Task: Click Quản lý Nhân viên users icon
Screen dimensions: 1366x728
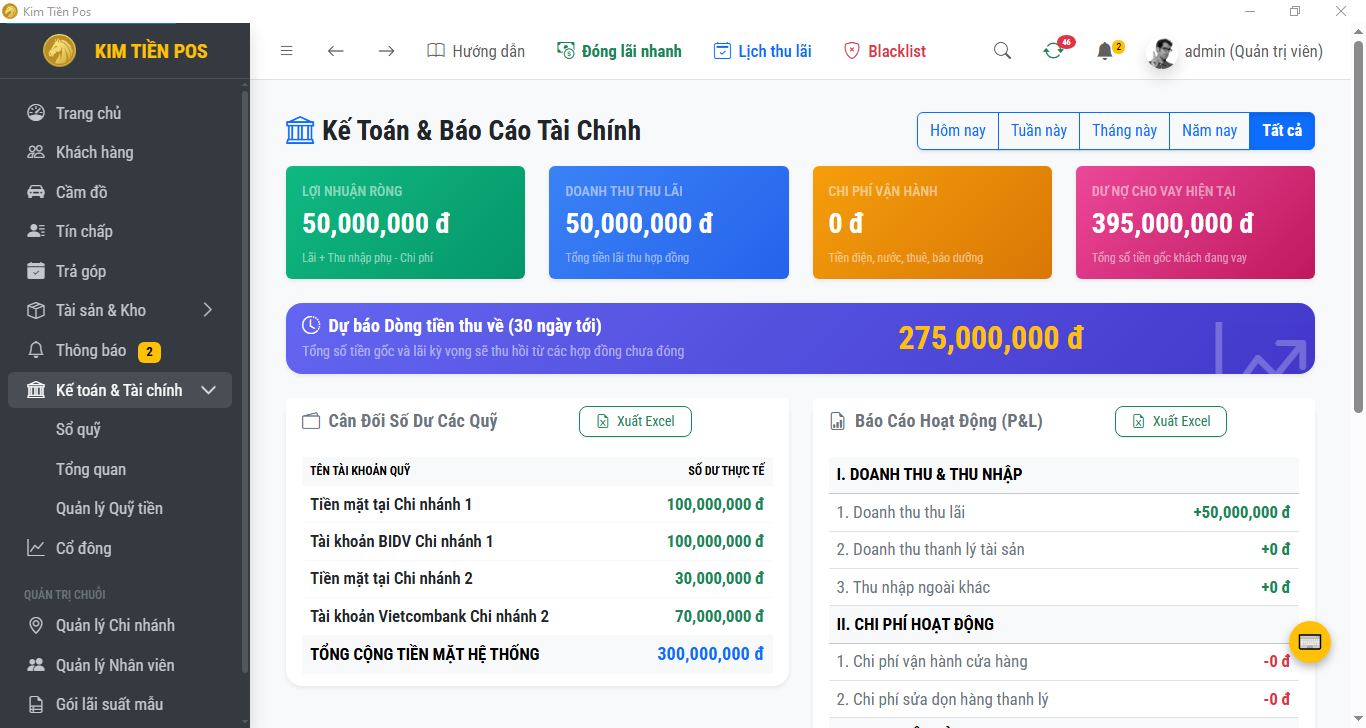Action: point(36,665)
